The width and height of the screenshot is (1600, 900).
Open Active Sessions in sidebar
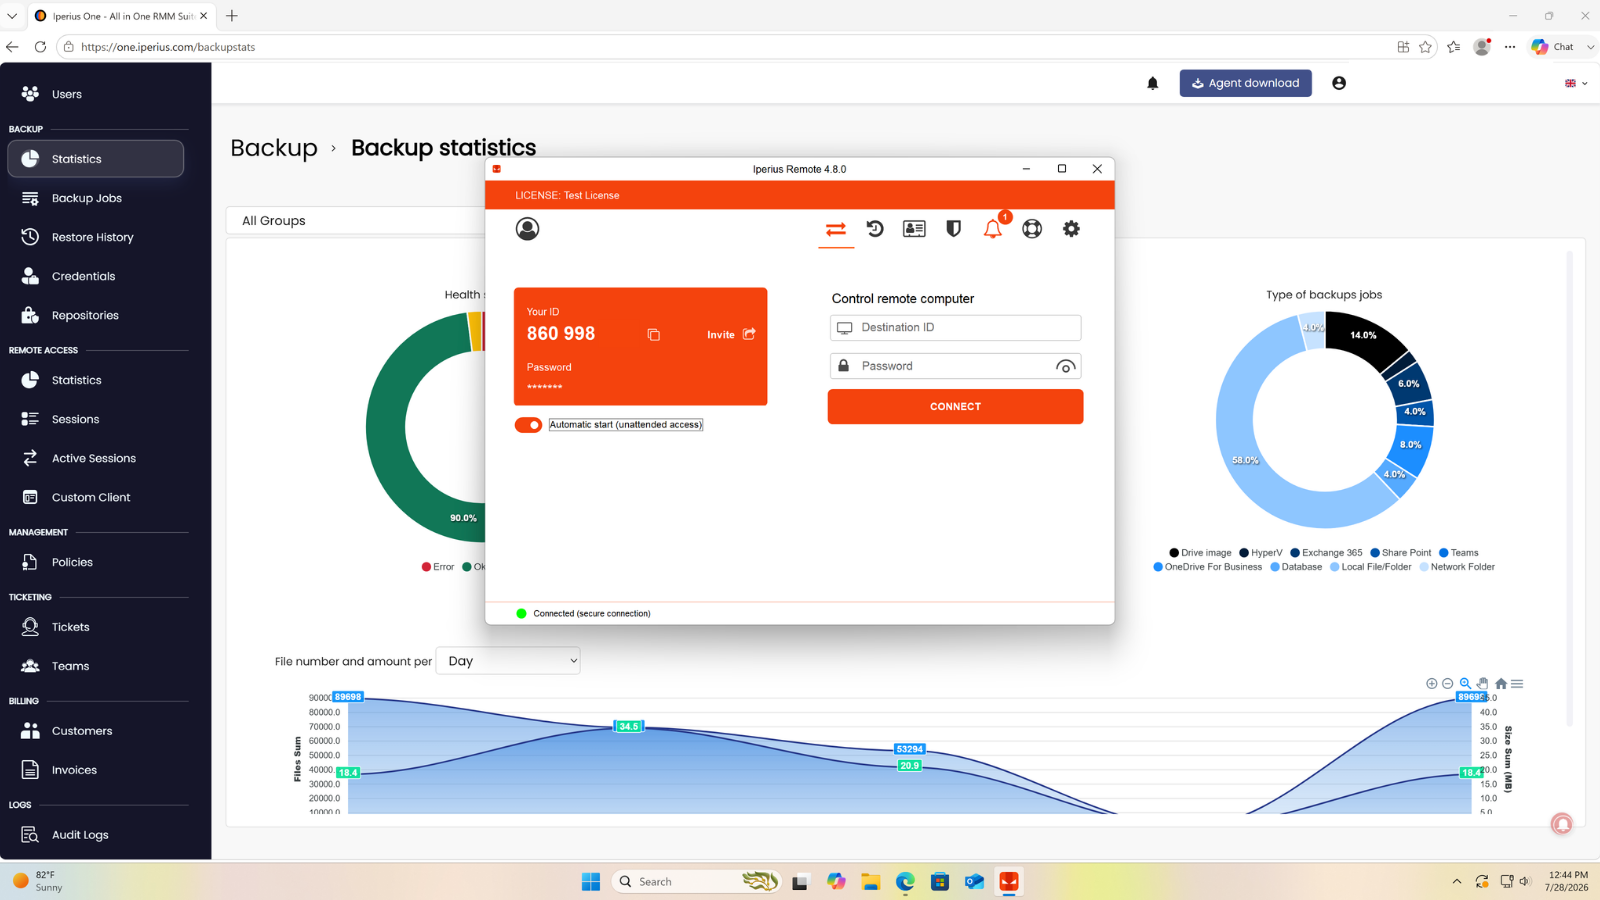coord(96,458)
